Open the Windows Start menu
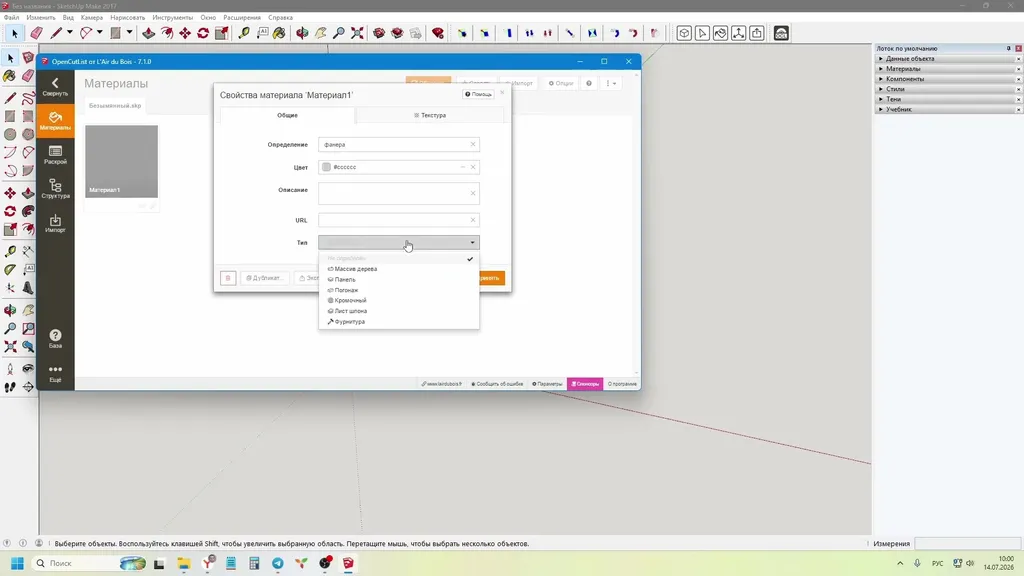This screenshot has width=1024, height=576. [x=18, y=563]
